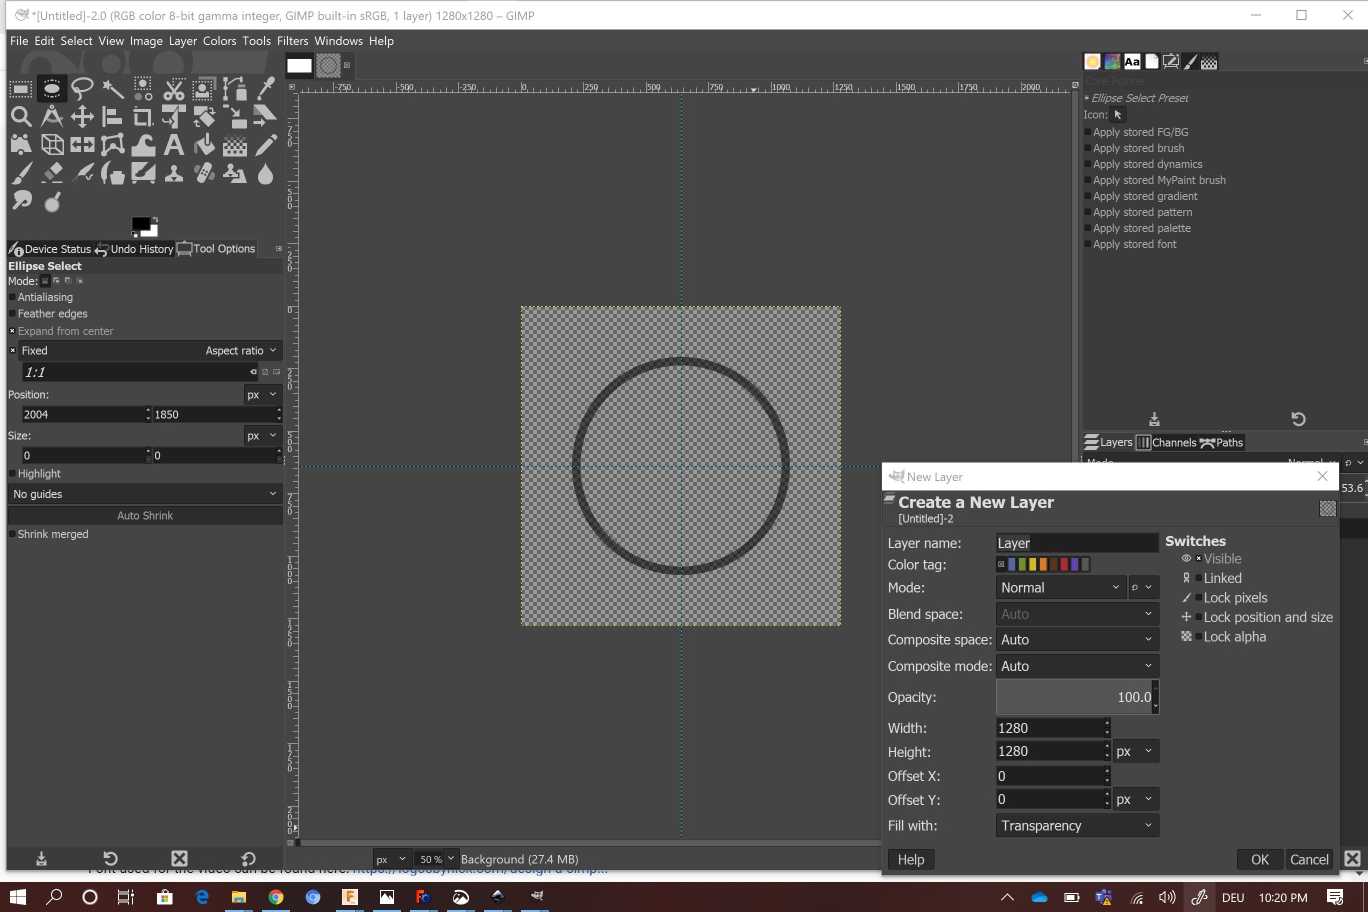Open the Position unit px dropdown
This screenshot has height=912, width=1368.
tap(262, 395)
